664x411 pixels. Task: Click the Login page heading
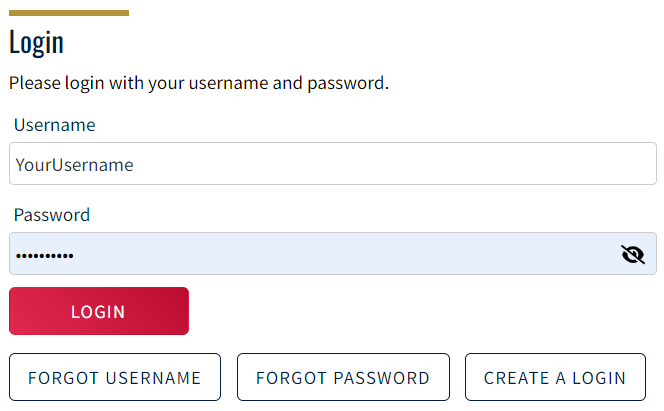click(36, 43)
